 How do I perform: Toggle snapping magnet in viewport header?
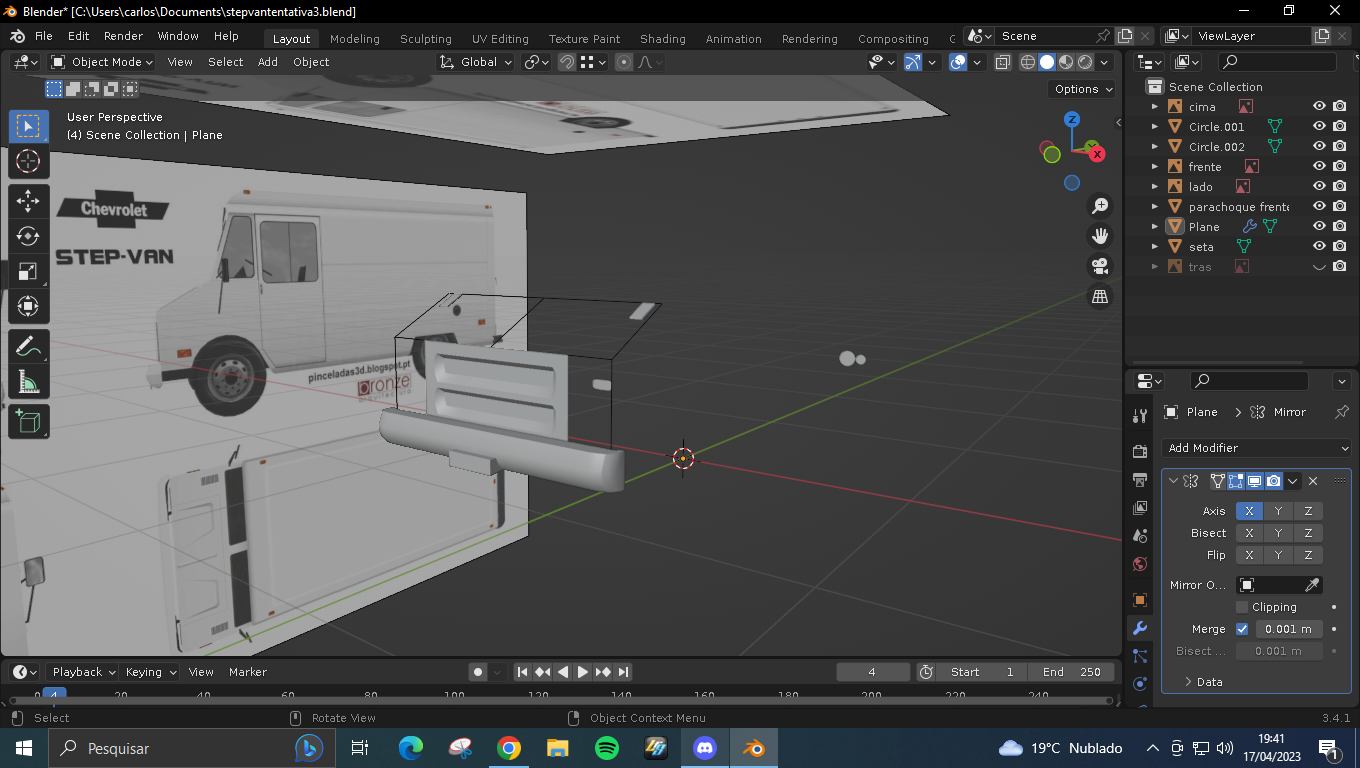point(567,62)
